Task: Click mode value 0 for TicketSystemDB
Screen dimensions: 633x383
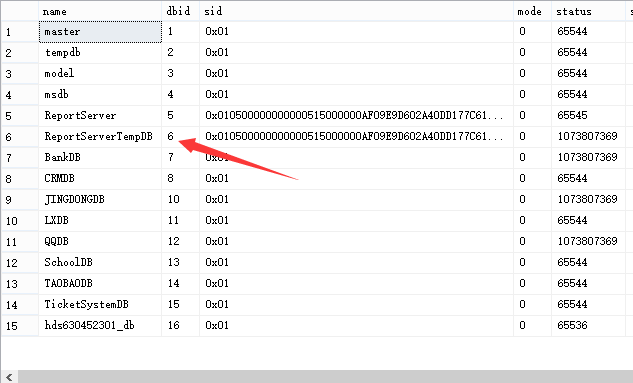Action: point(532,304)
